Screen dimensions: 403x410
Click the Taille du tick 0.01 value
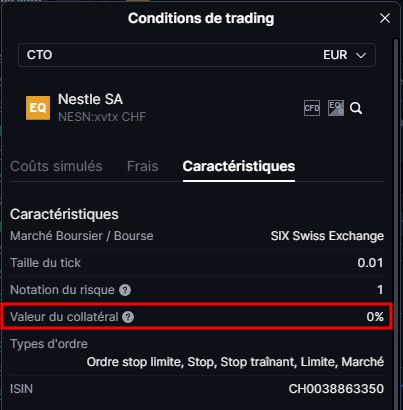pyautogui.click(x=370, y=263)
